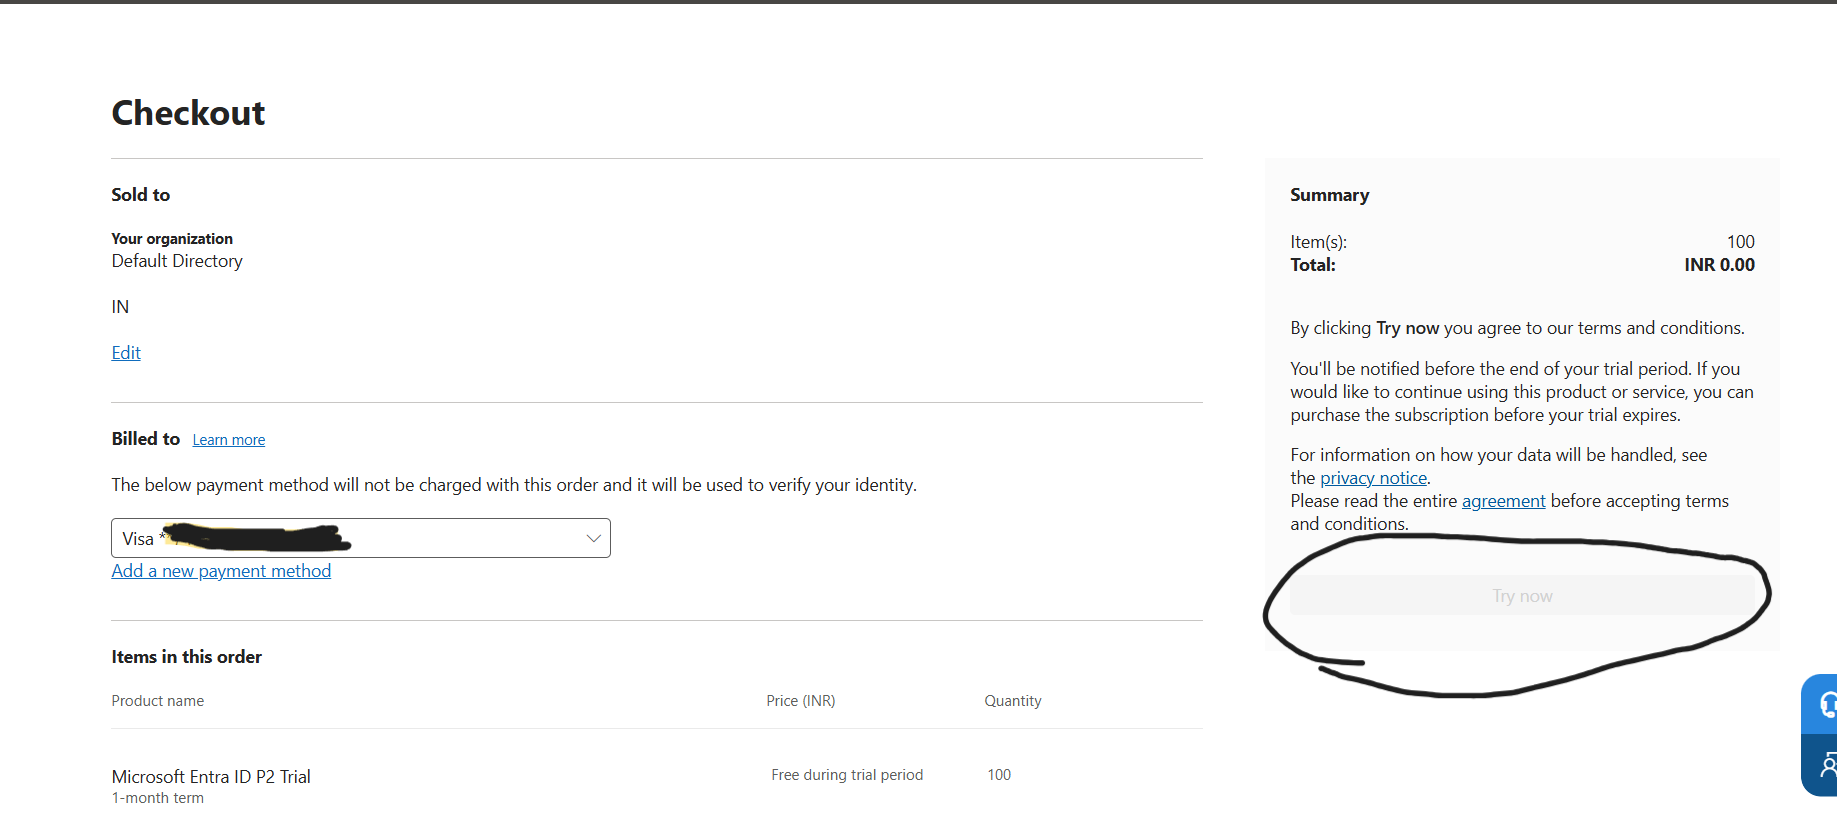The width and height of the screenshot is (1837, 822).
Task: Click the Free during trial period text
Action: point(847,775)
